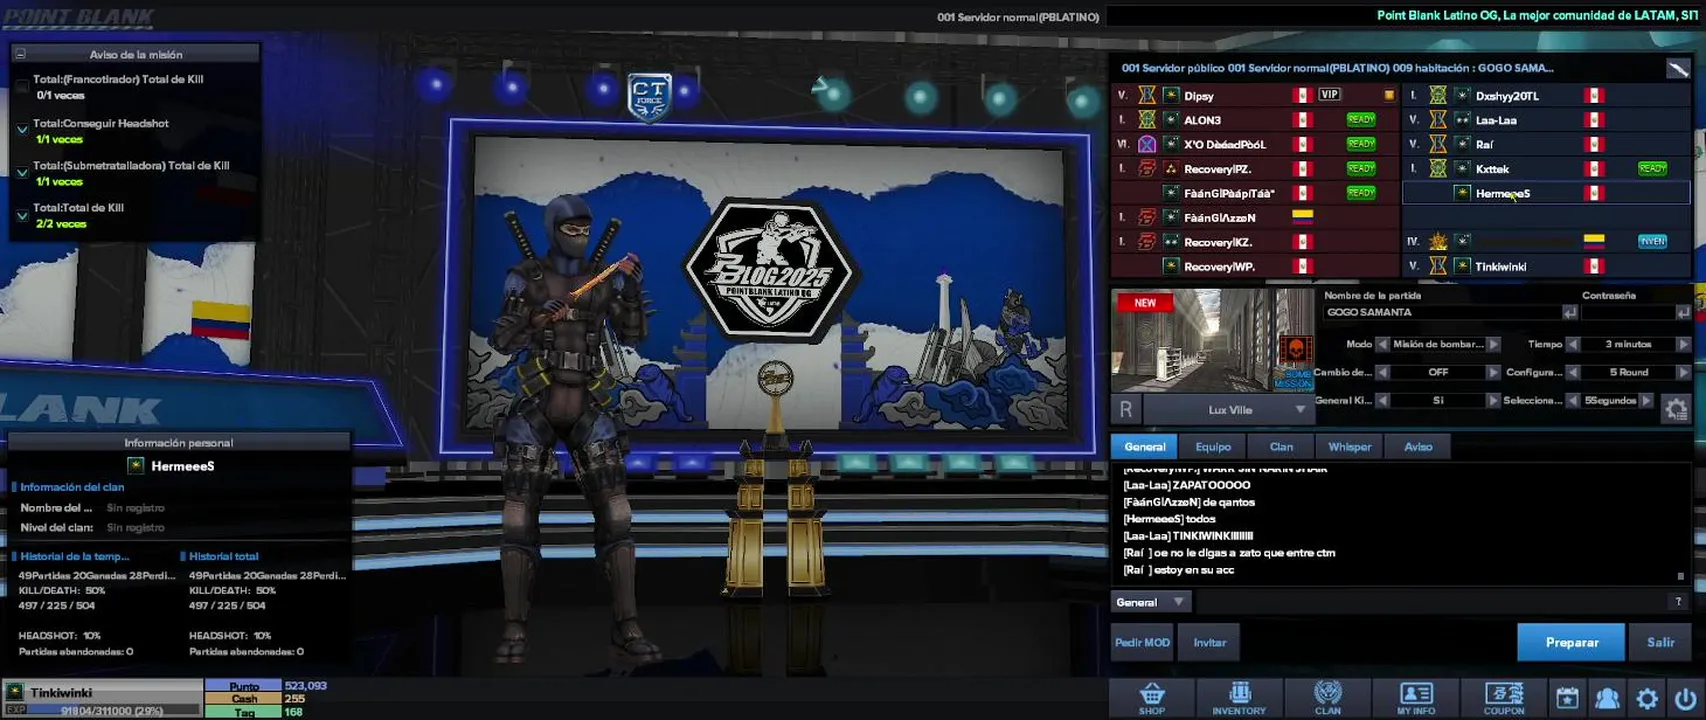This screenshot has height=720, width=1706.
Task: Open room advanced settings gear icon
Action: 1676,408
